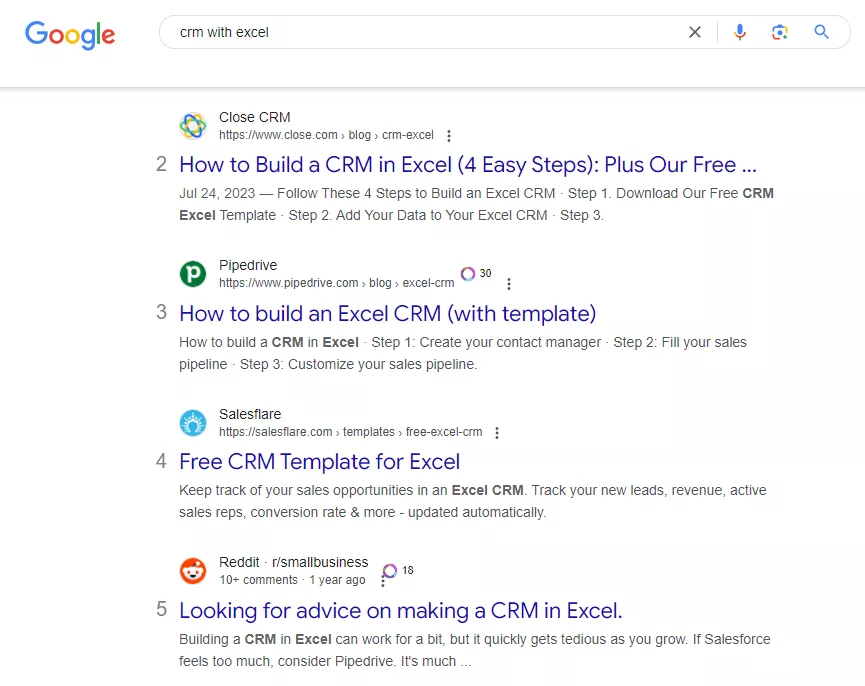Click into the search box with crm with excel

419,33
